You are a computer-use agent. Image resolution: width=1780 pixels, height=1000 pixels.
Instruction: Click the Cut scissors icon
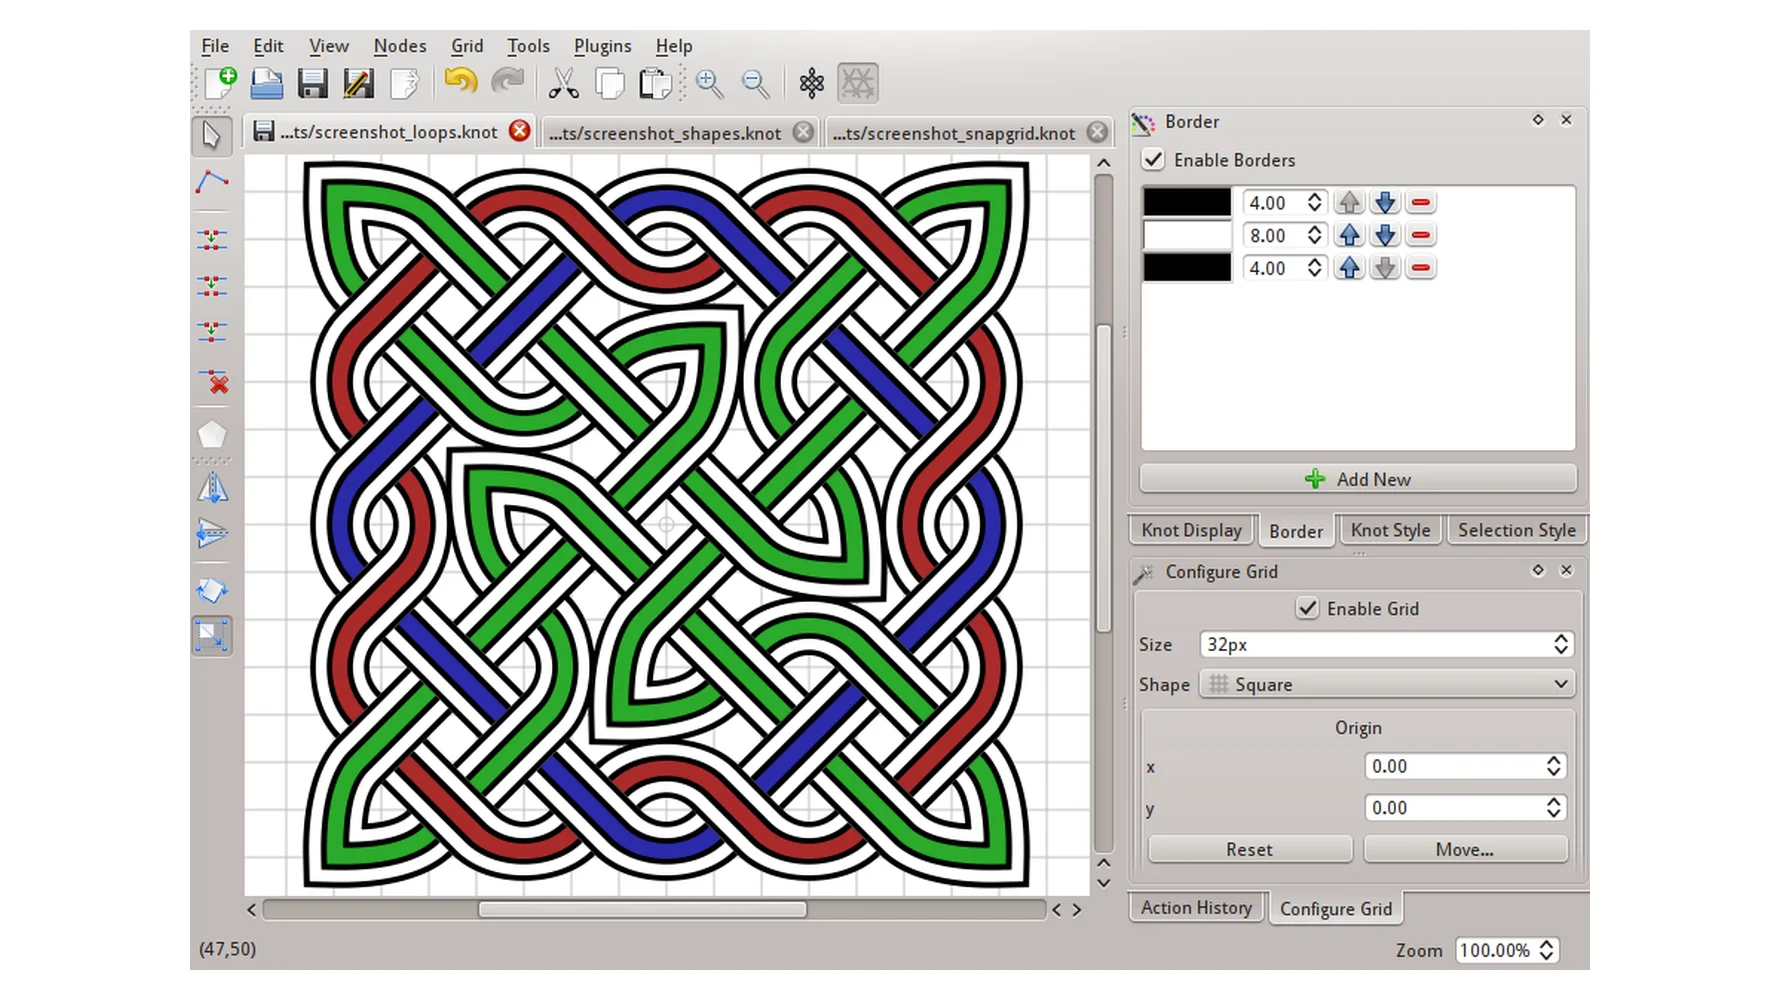pos(563,83)
